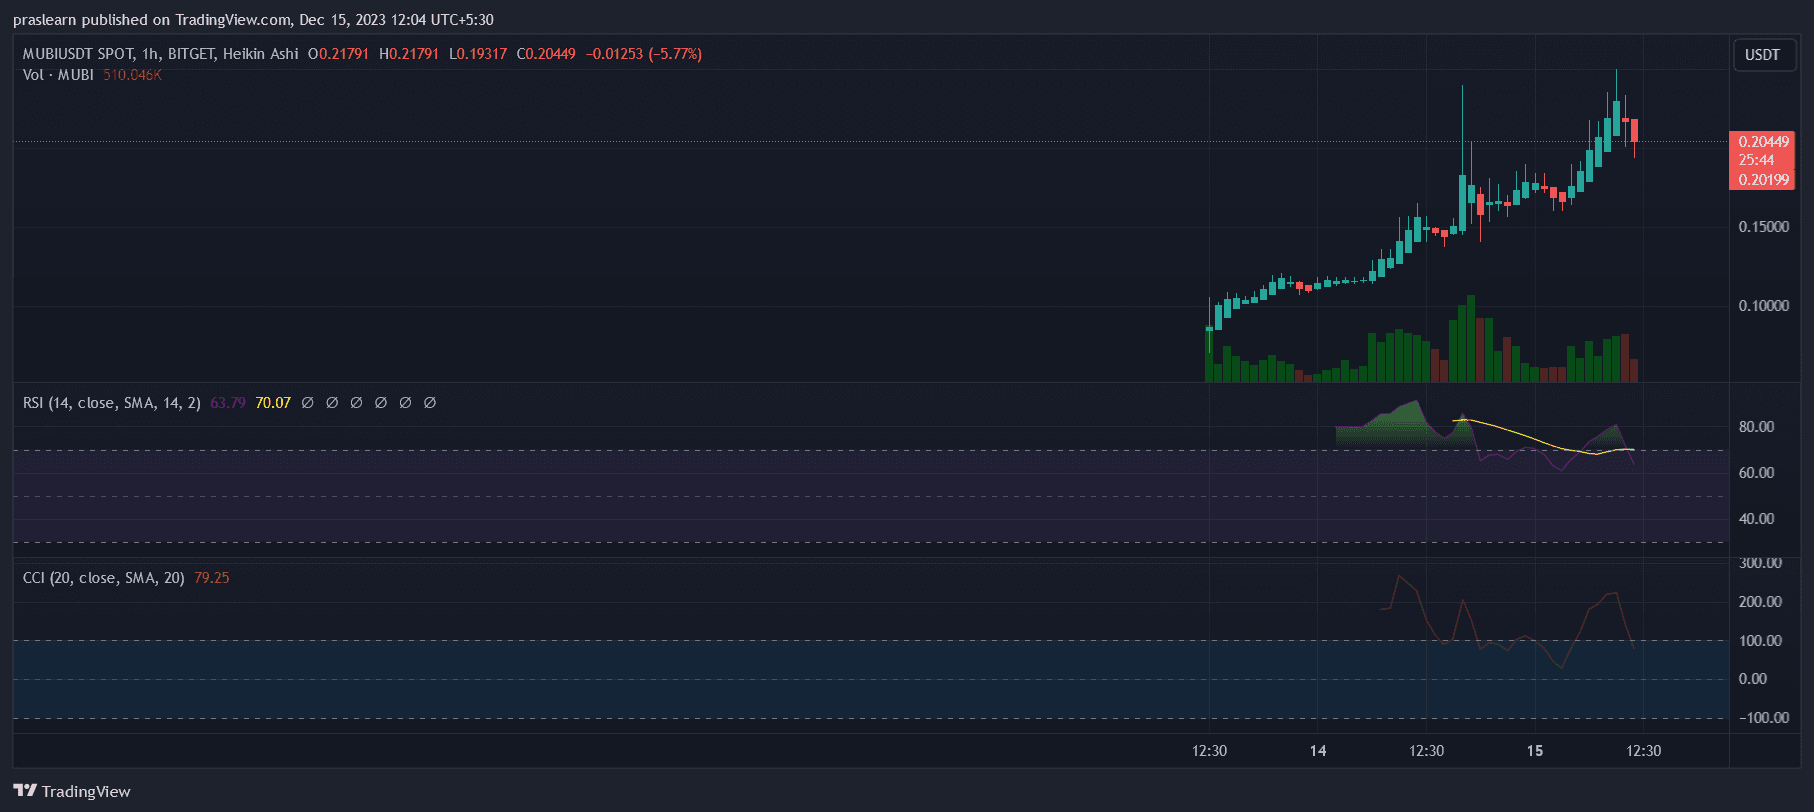Click the 25:44 candle countdown timer
This screenshot has width=1814, height=812.
point(1756,160)
